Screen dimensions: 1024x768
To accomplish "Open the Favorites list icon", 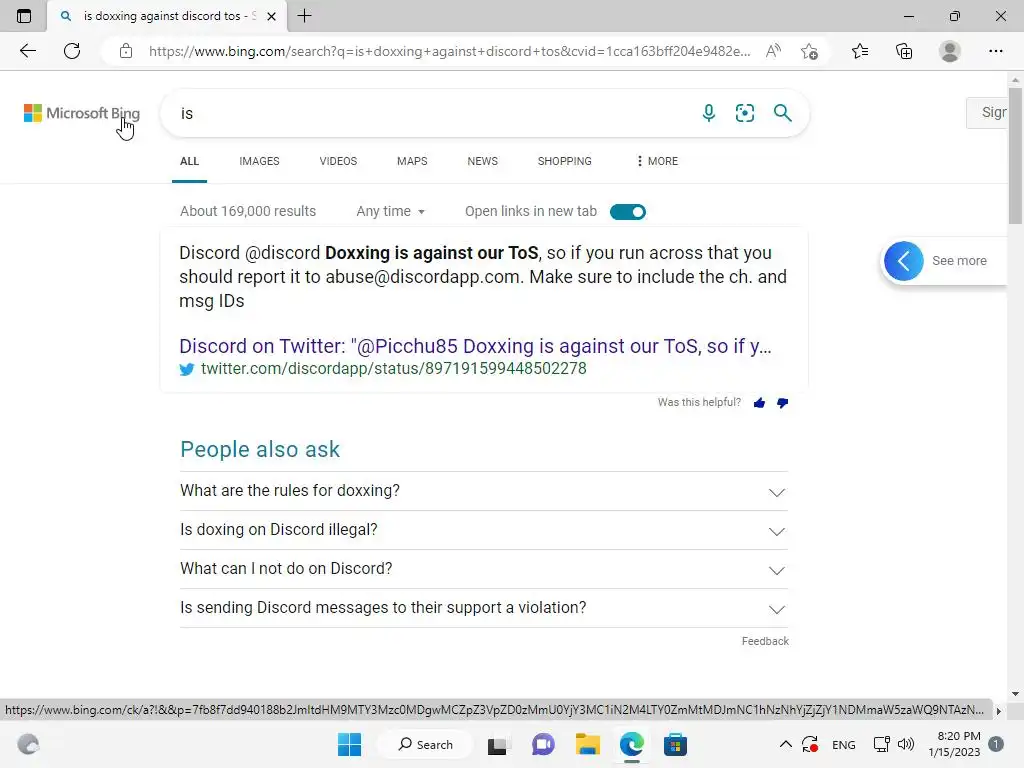I will [x=860, y=51].
